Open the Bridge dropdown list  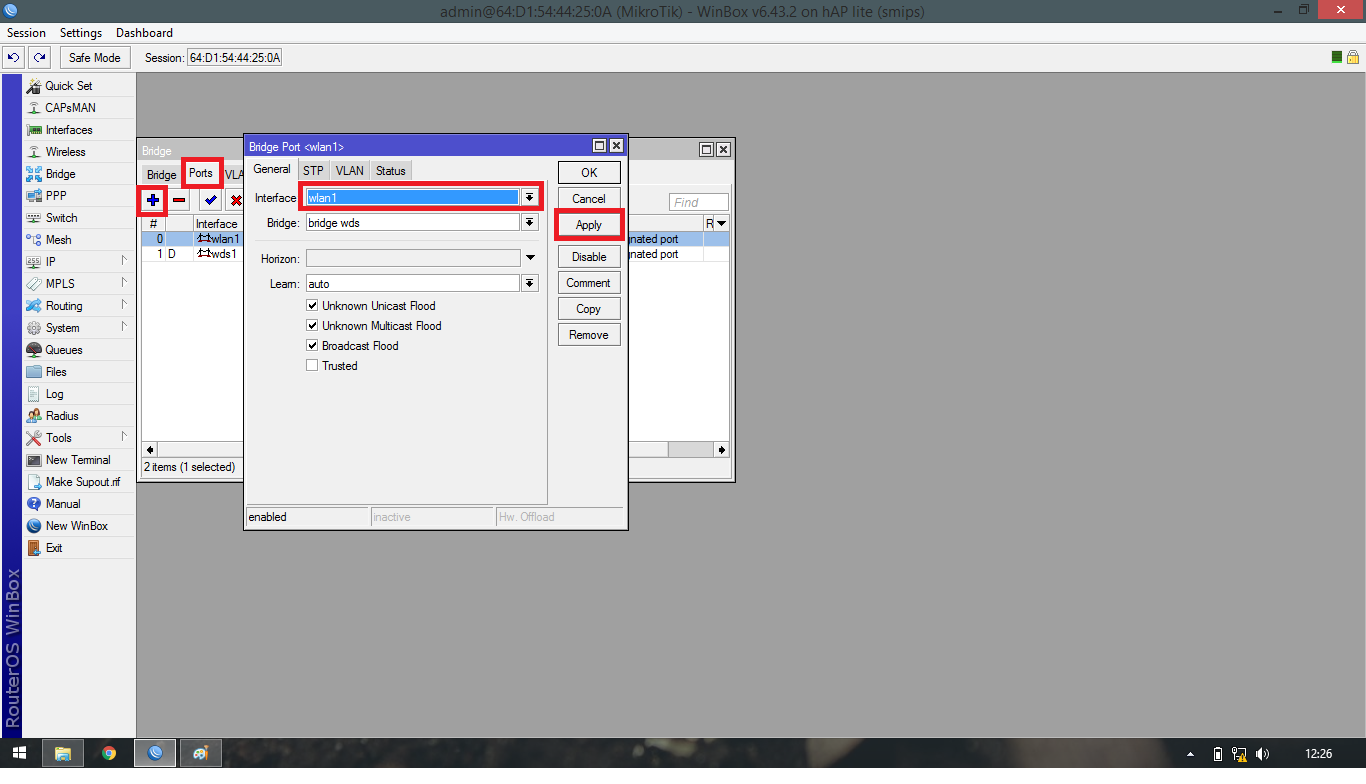click(x=530, y=223)
